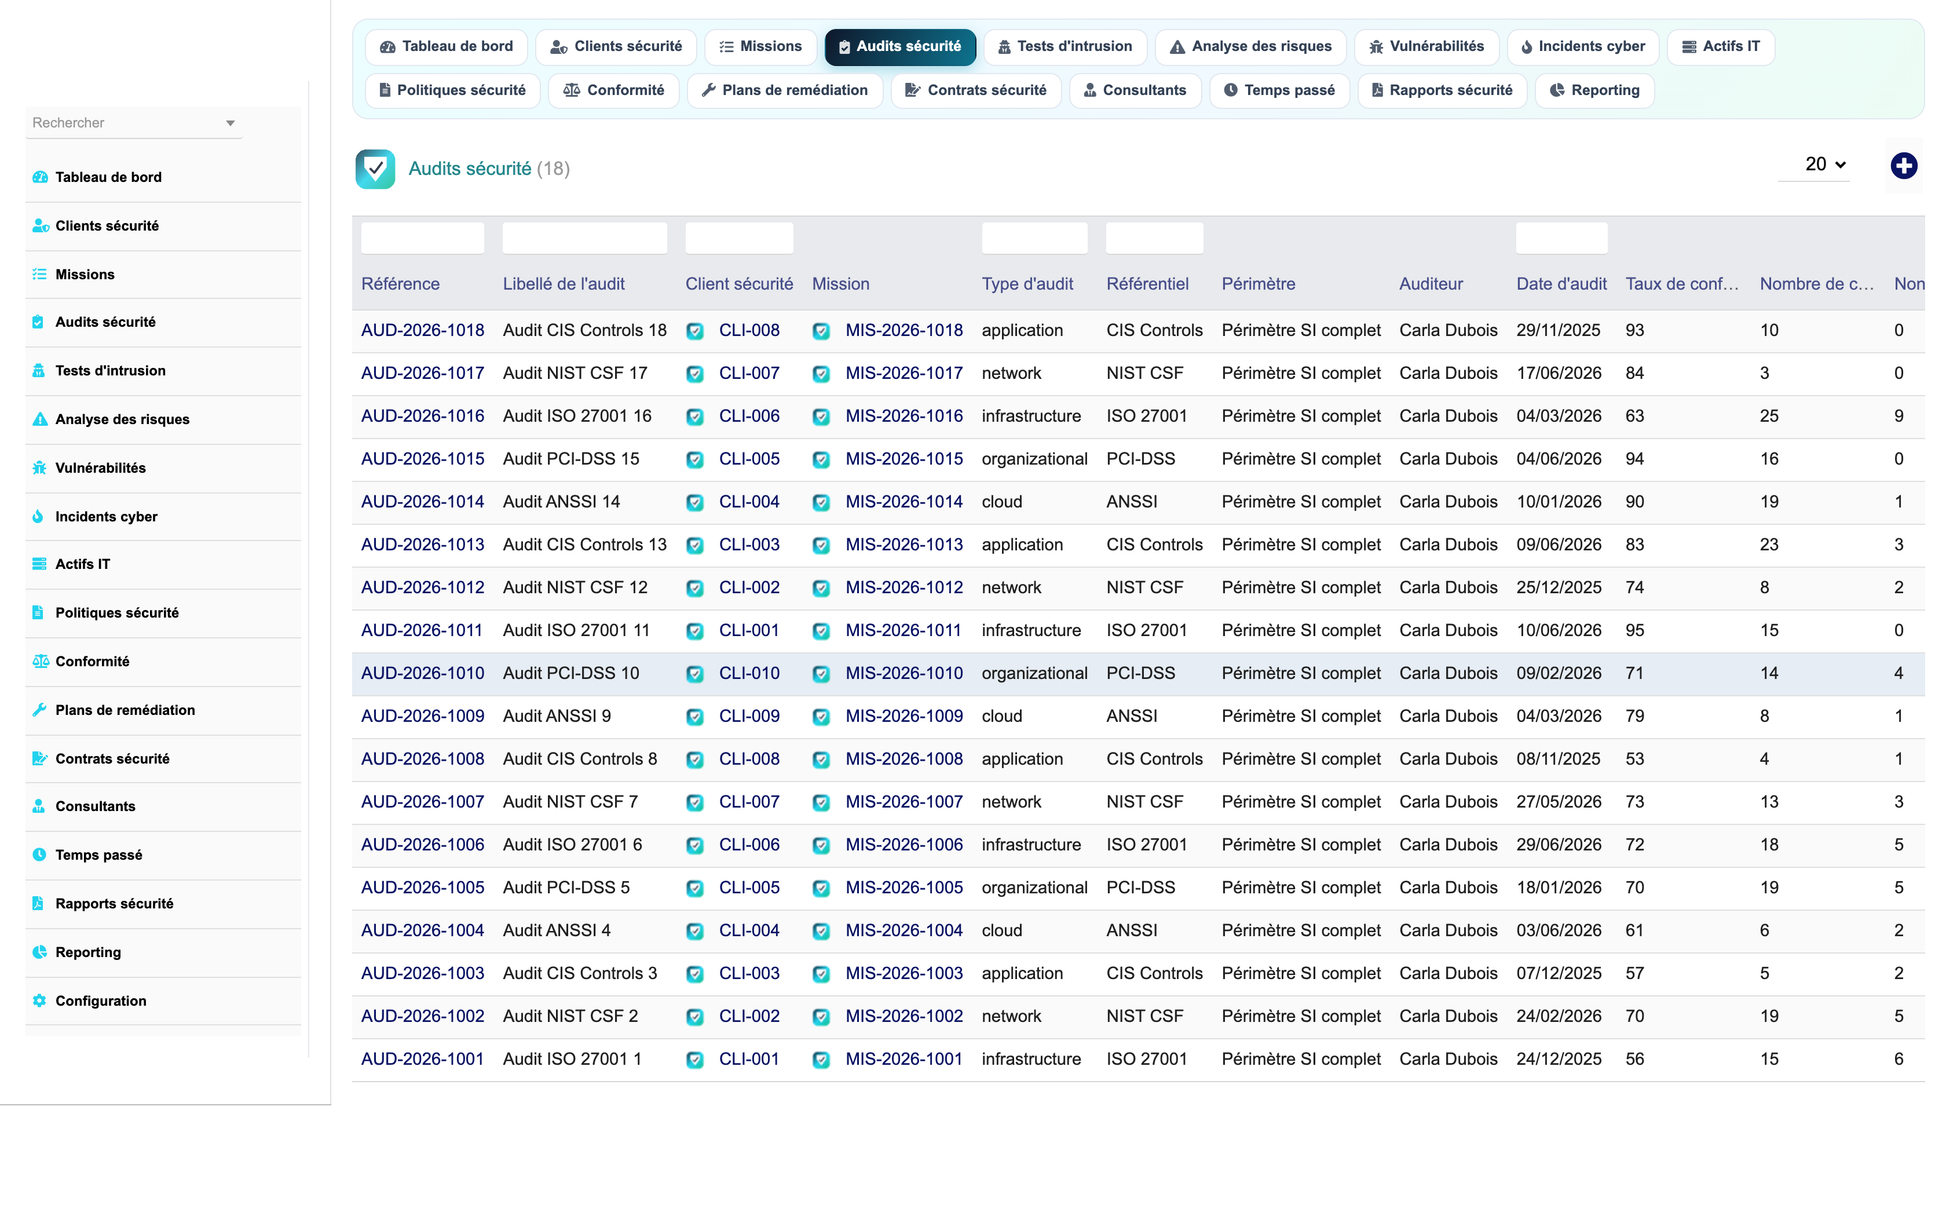Click the Clients sécurité sidebar icon

pos(40,226)
